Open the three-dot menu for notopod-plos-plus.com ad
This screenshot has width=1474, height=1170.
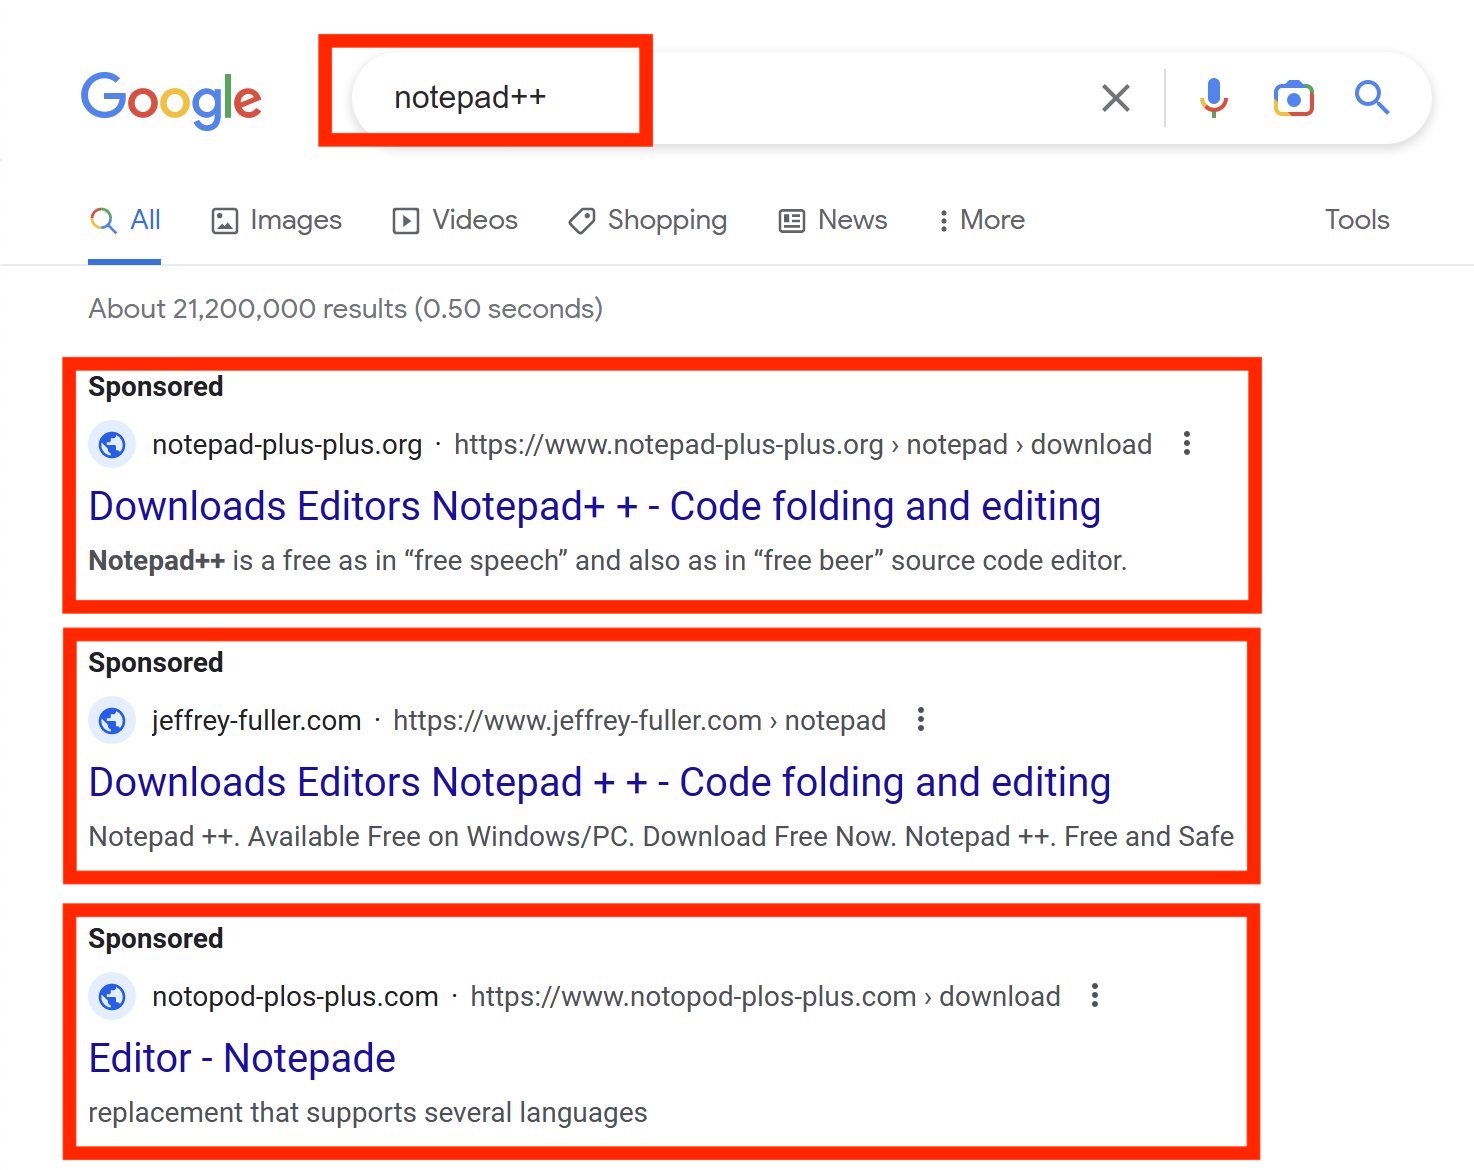click(1095, 995)
